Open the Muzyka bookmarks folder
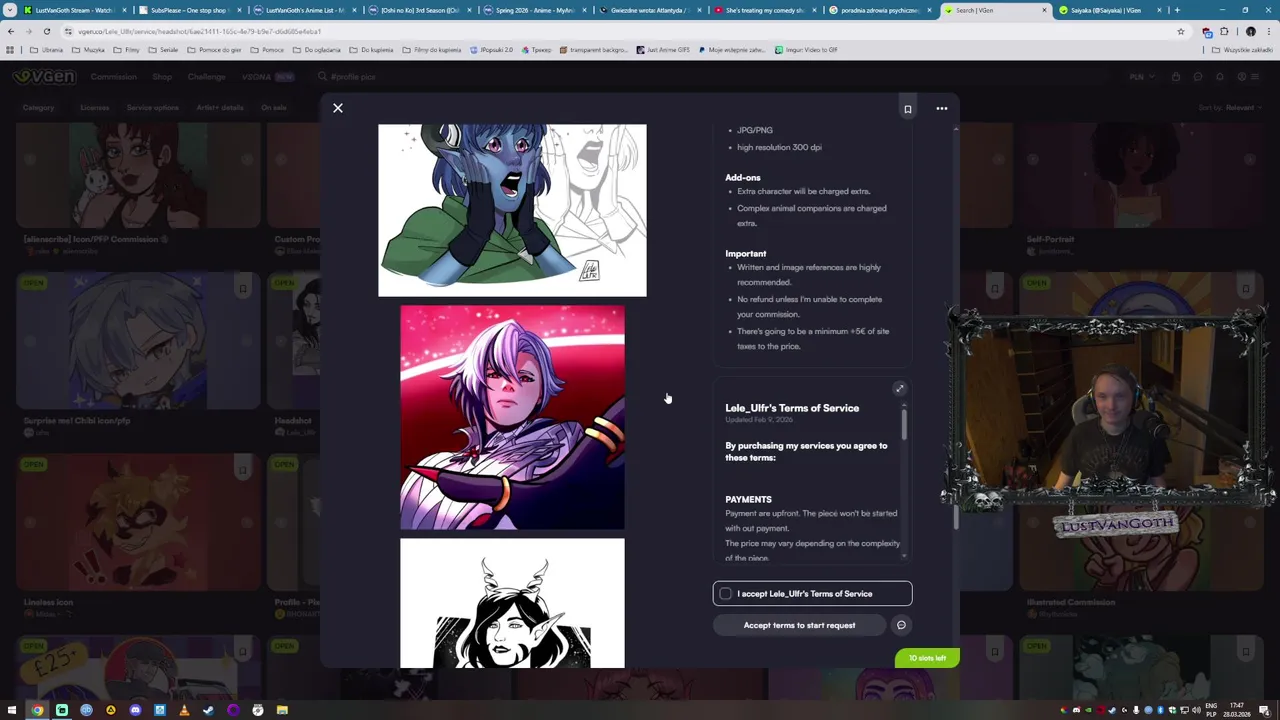 click(x=88, y=50)
